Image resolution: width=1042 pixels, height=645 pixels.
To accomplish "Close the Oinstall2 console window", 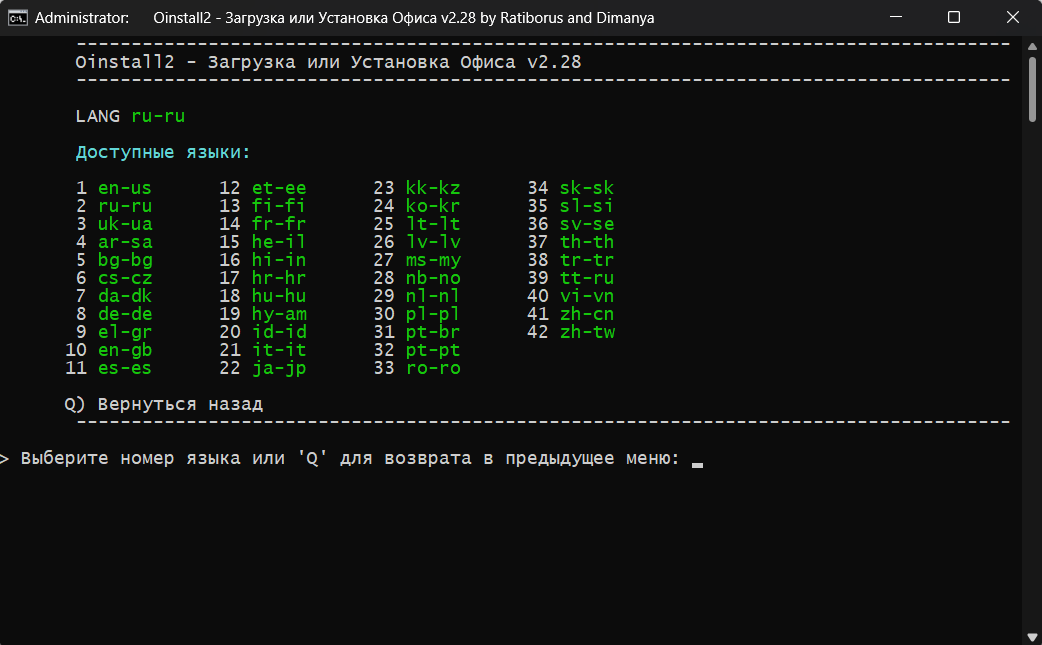I will pyautogui.click(x=1012, y=17).
